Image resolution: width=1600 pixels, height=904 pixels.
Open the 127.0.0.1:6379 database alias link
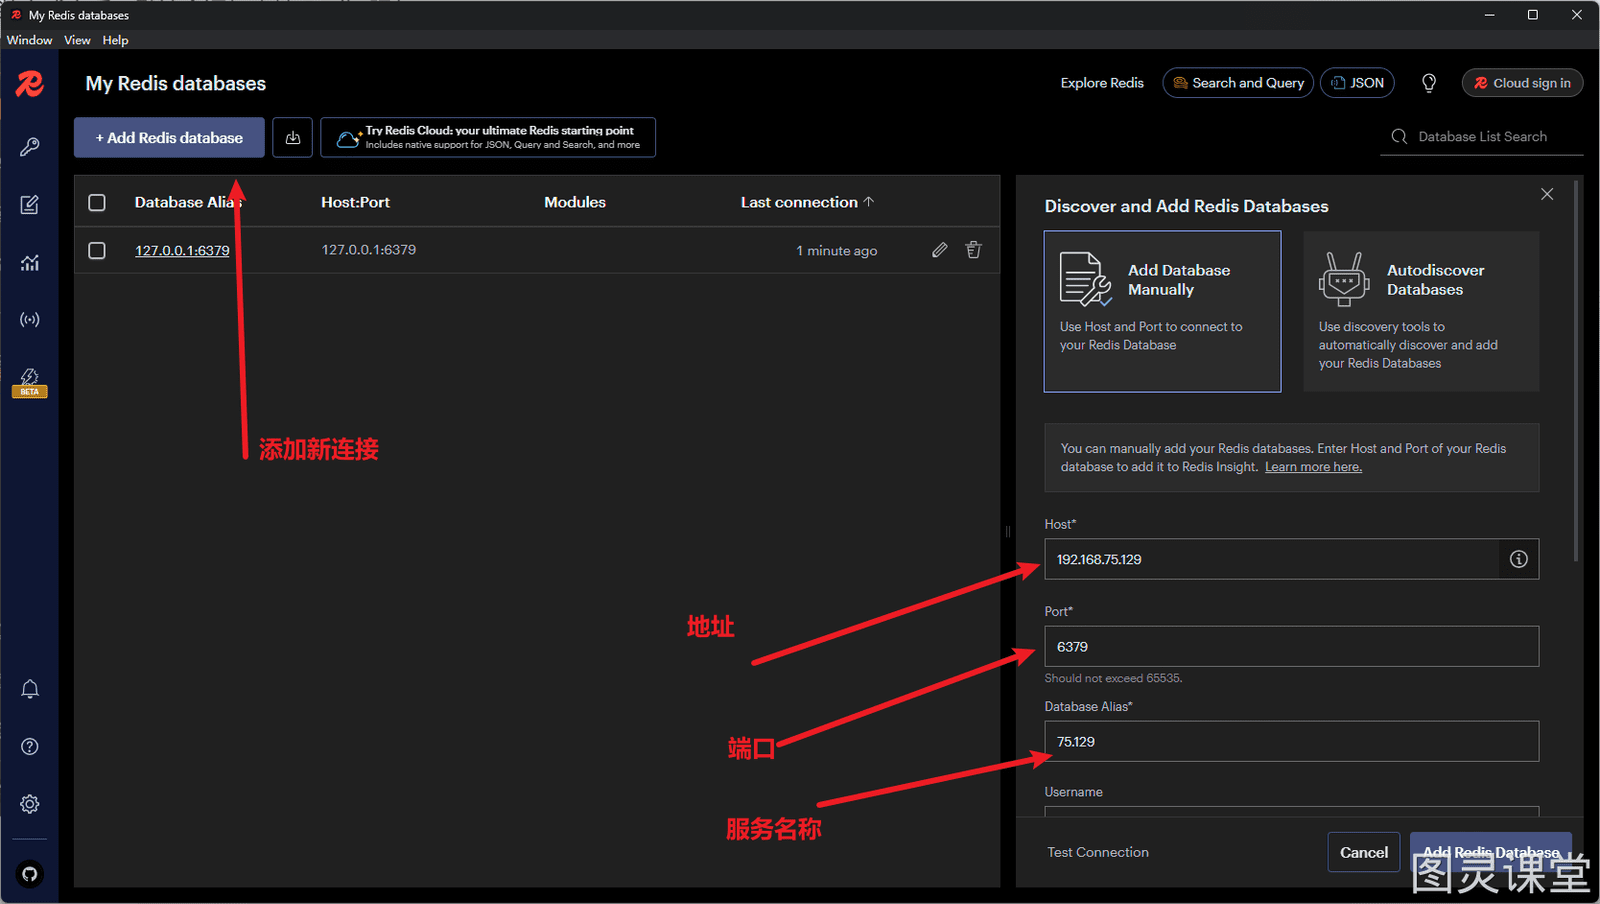182,251
